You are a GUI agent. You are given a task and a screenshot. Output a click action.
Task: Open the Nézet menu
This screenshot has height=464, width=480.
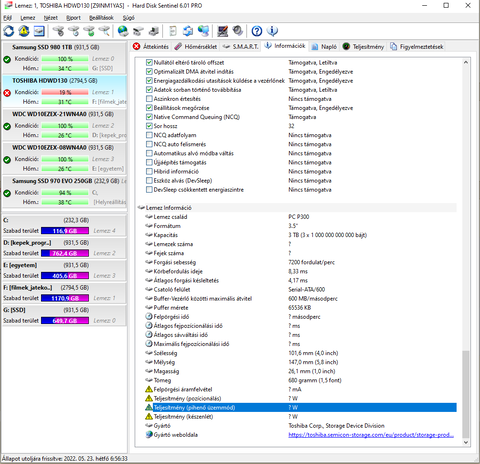(51, 18)
